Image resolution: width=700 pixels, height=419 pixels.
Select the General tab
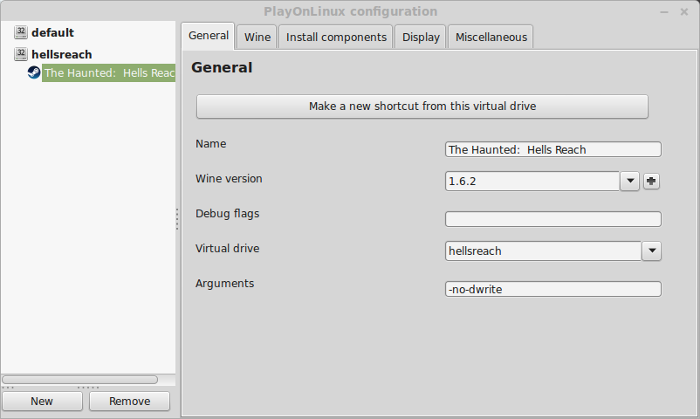(x=208, y=36)
